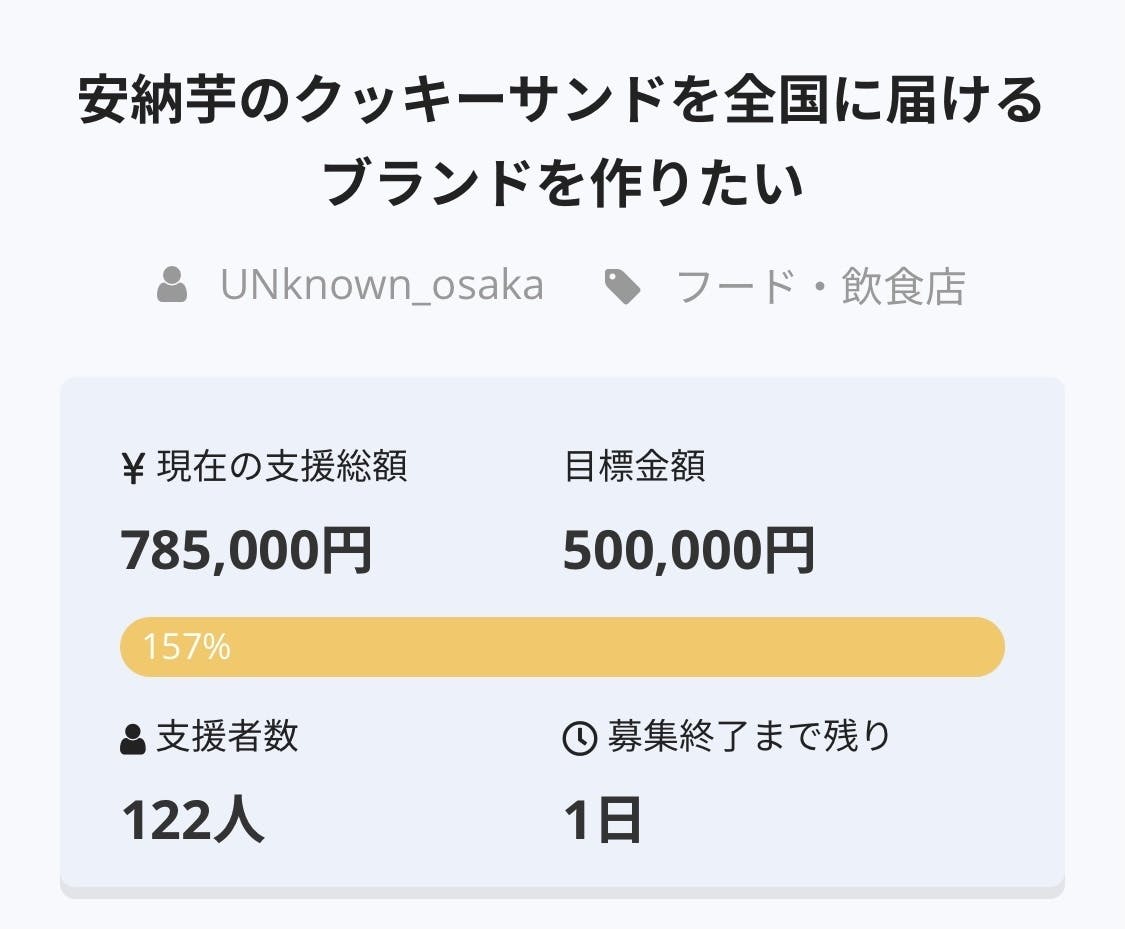The image size is (1125, 929).
Task: Click the yen icon beside 現在の支援総額
Action: point(133,468)
